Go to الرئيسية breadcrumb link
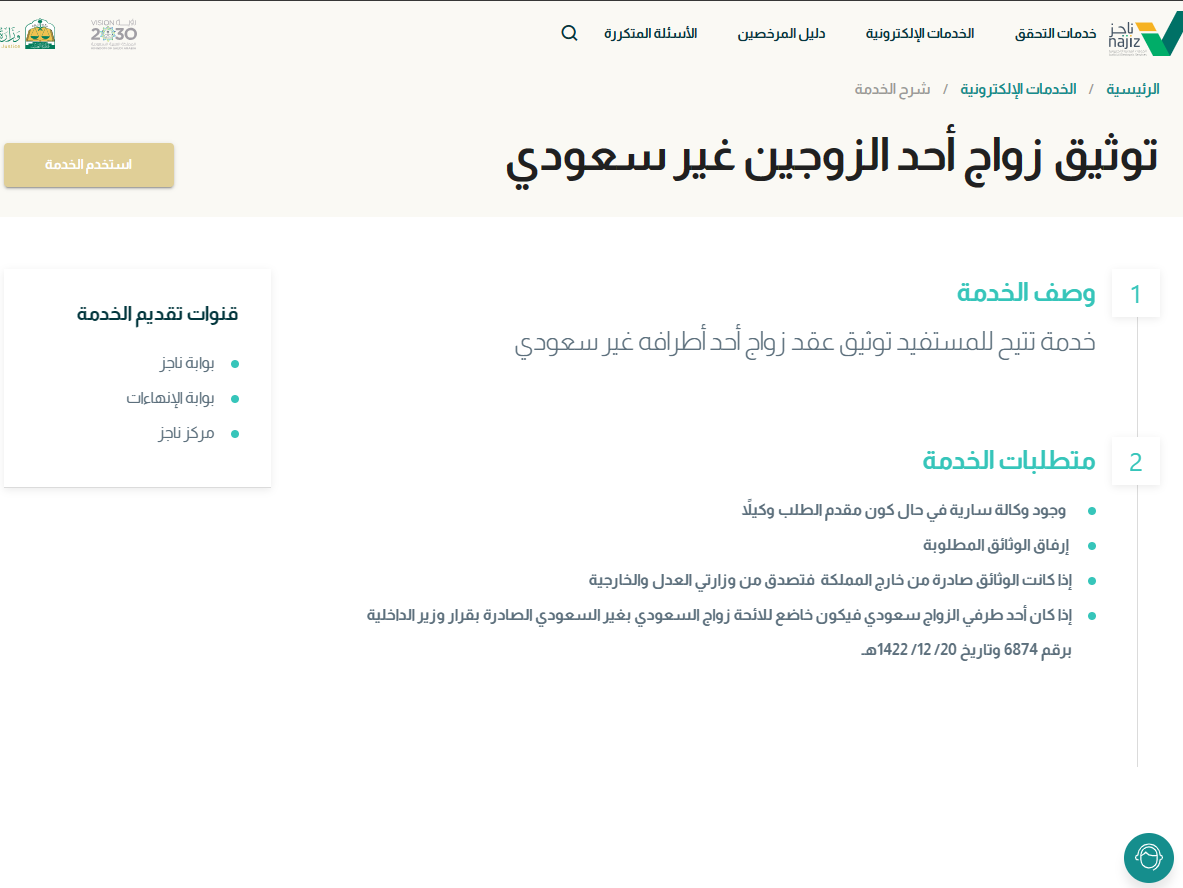Screen dimensions: 1183x888 tap(1132, 89)
